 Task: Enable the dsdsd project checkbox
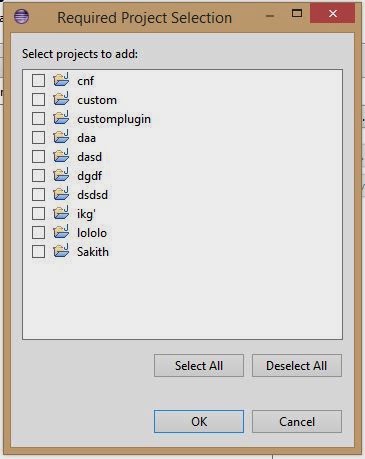pos(38,194)
